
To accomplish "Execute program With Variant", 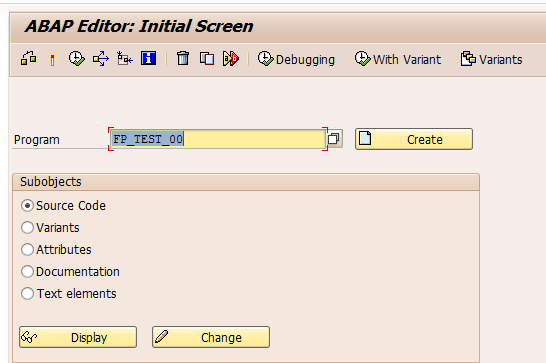I will click(398, 59).
